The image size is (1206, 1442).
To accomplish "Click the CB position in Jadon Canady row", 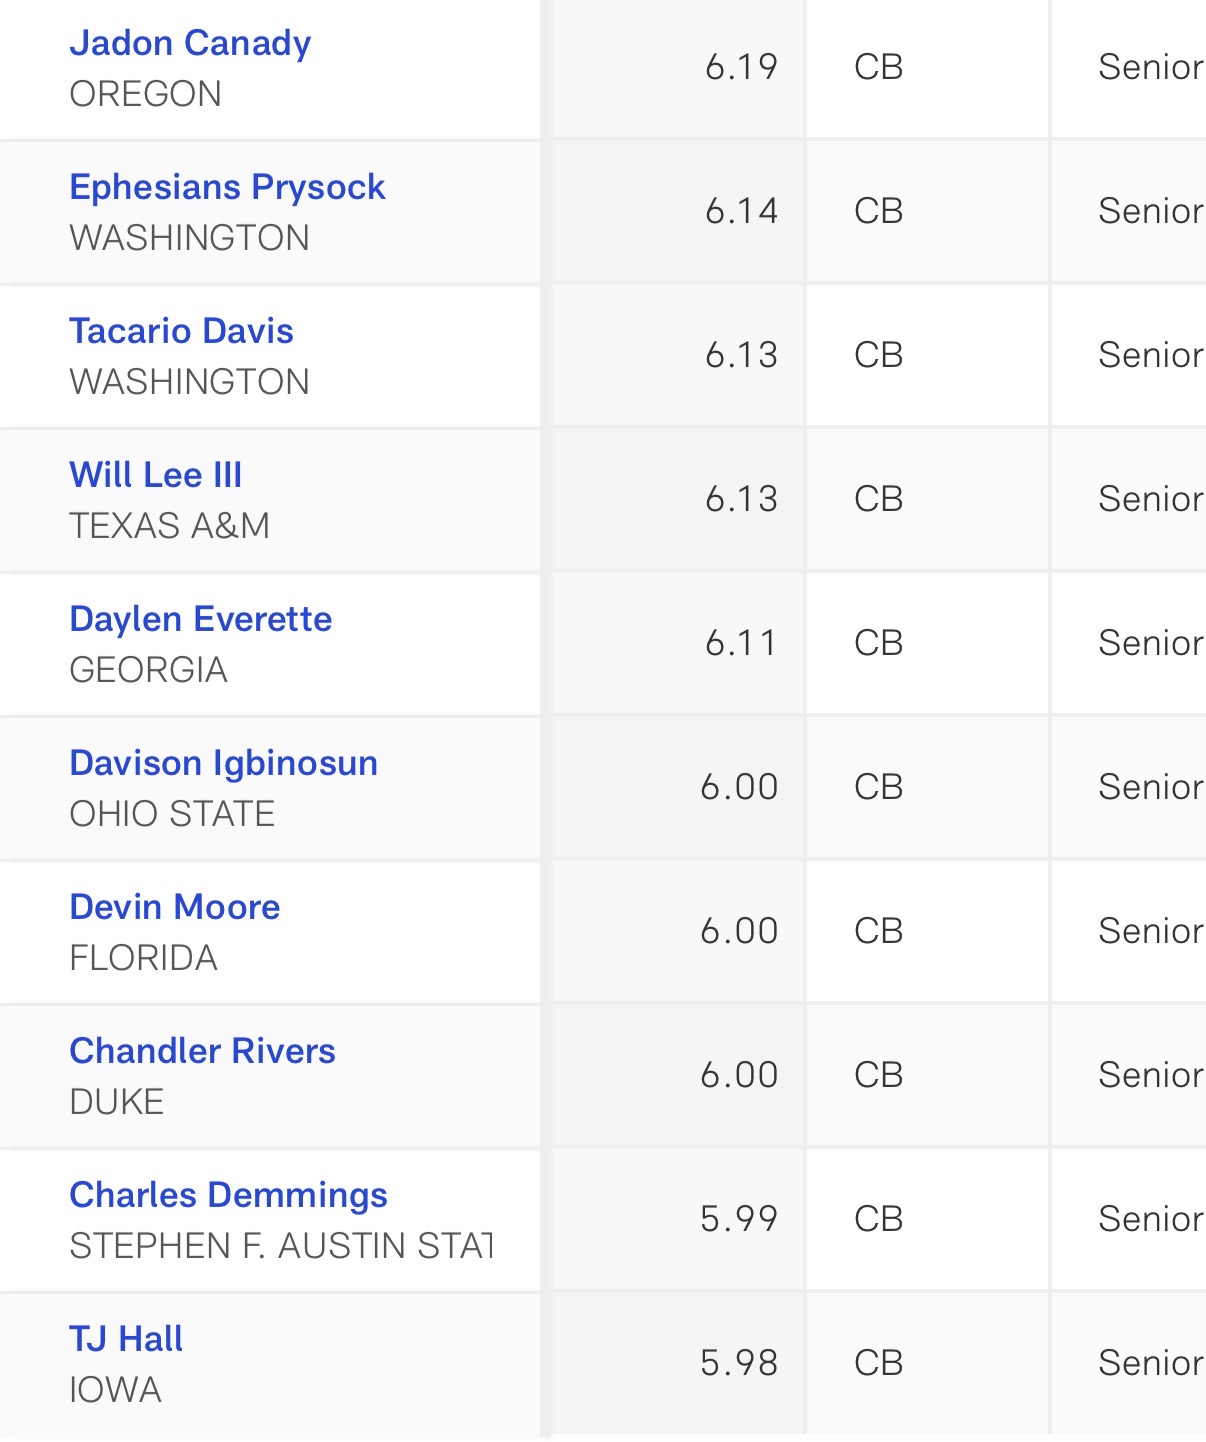I will pyautogui.click(x=879, y=67).
